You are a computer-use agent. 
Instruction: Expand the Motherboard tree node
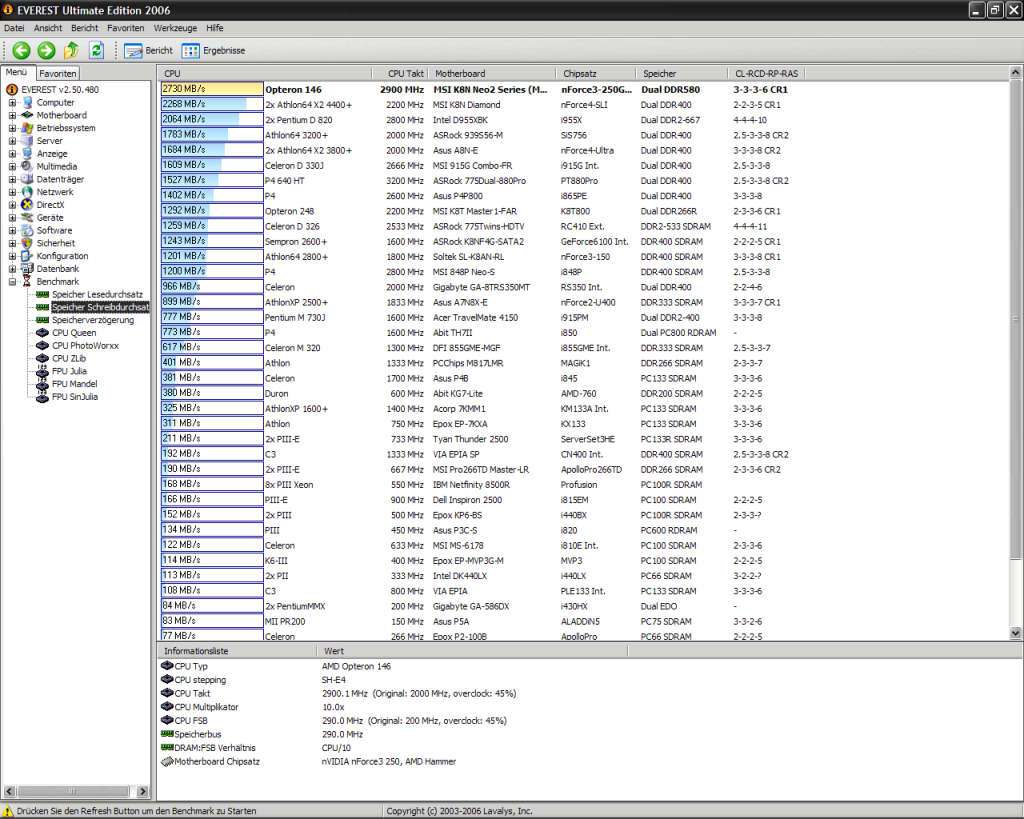[12, 116]
